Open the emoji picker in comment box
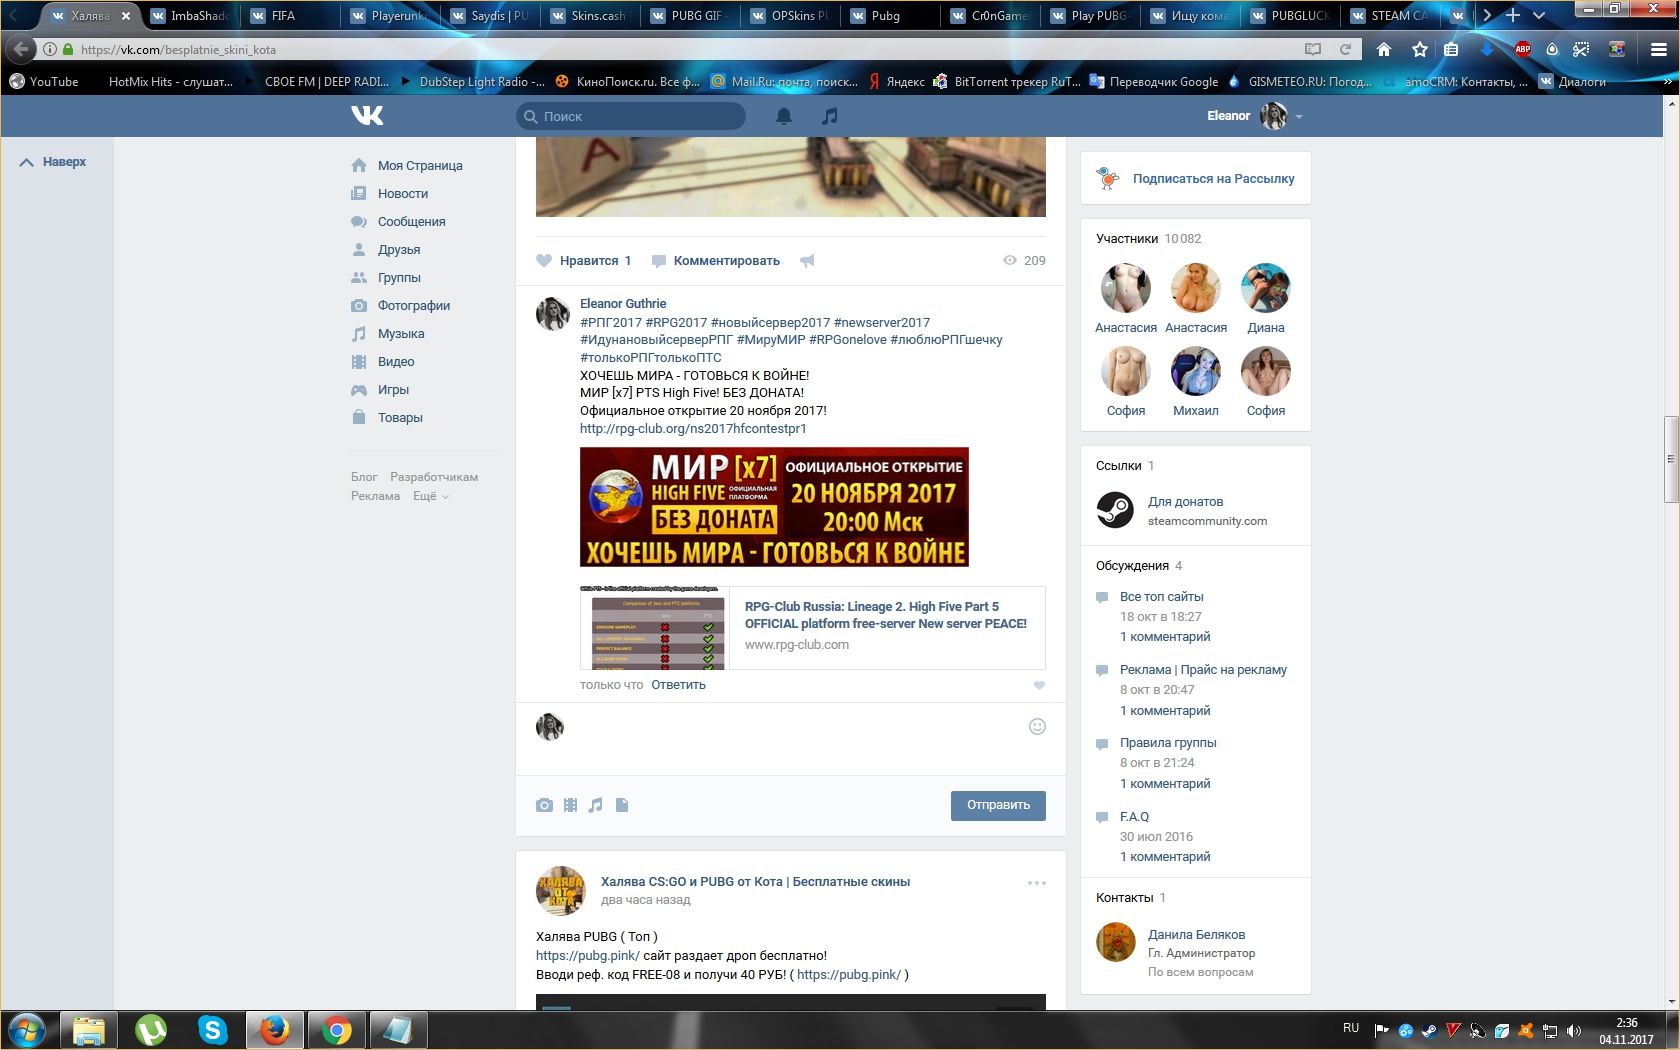This screenshot has height=1050, width=1680. [x=1037, y=727]
